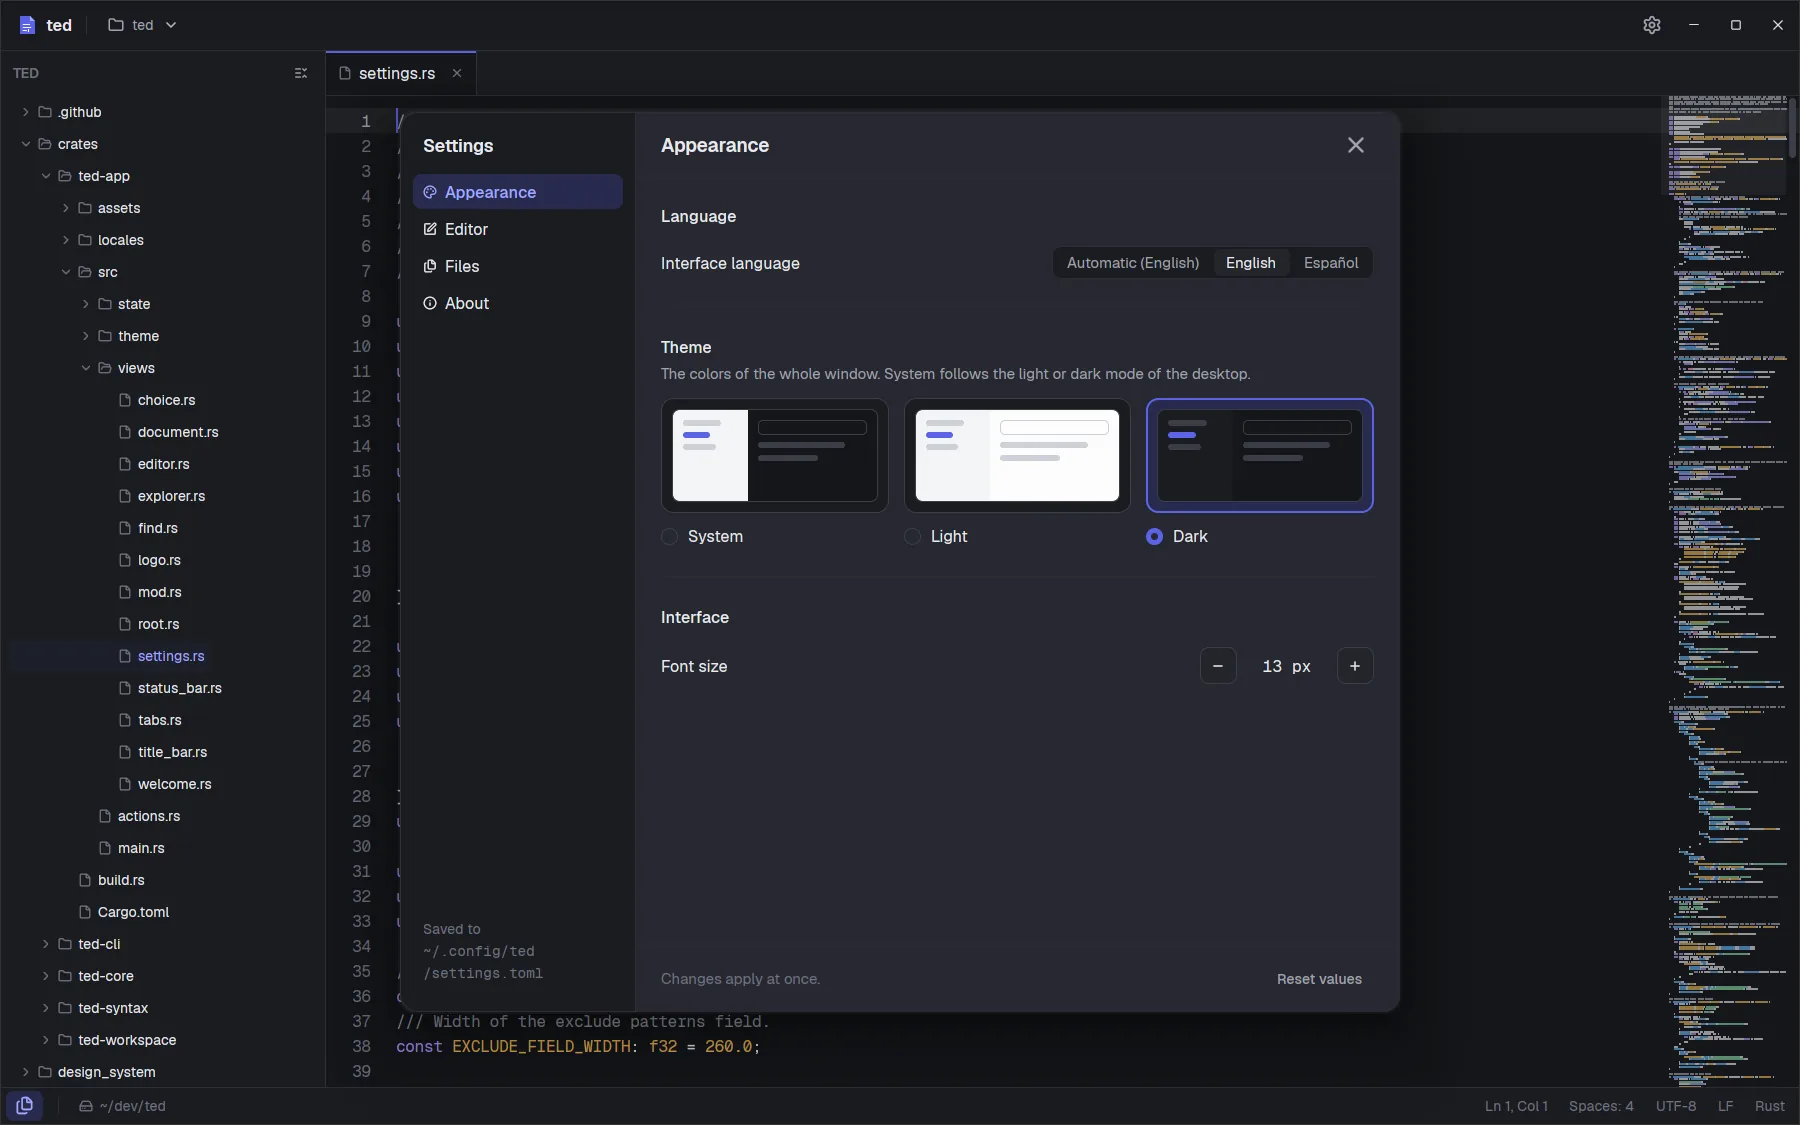Pick the System theme preview thumbnail
This screenshot has height=1125, width=1800.
[775, 456]
